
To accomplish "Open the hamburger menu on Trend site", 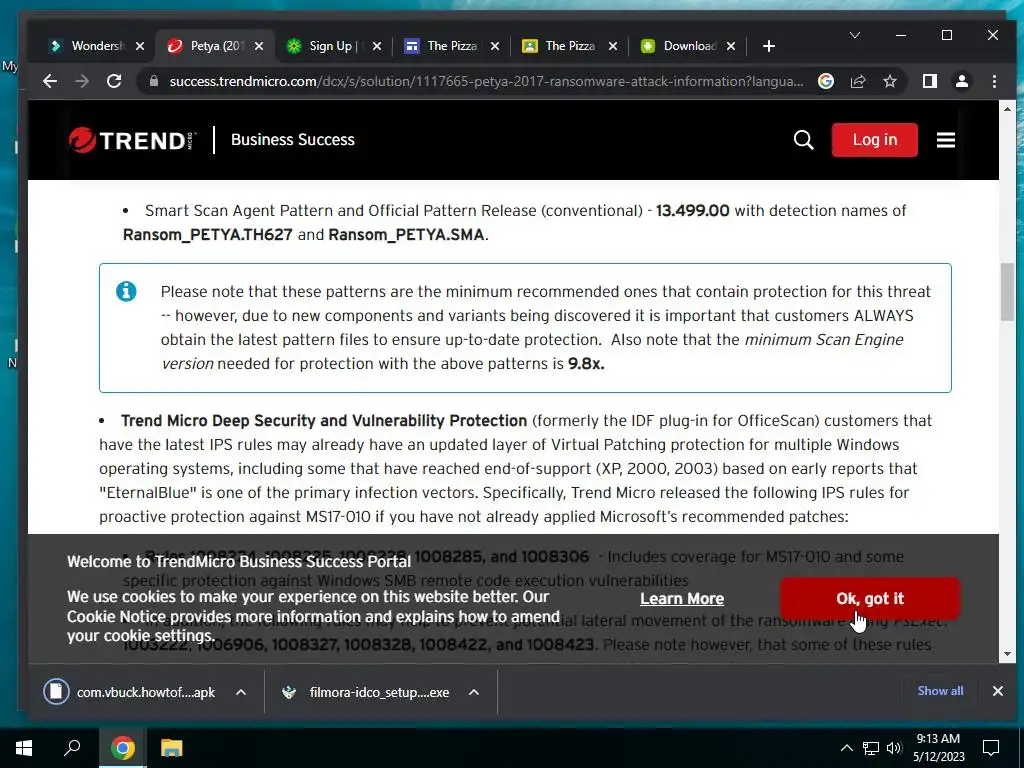I will point(946,140).
